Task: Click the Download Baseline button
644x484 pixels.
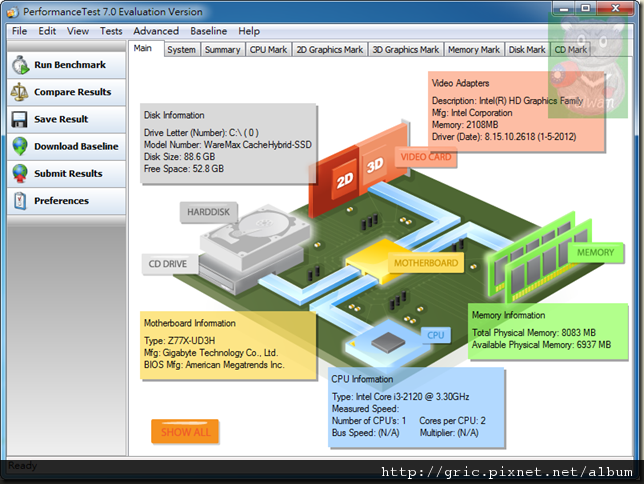Action: (x=66, y=146)
